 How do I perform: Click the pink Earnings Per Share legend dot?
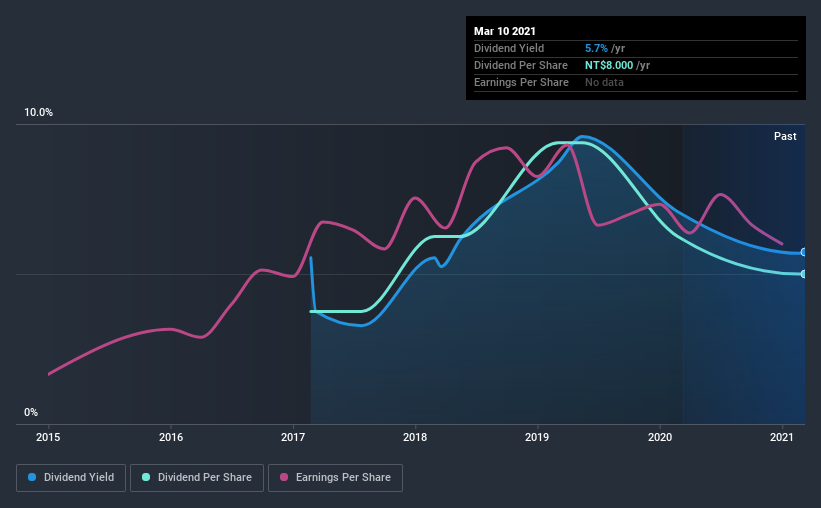coord(284,477)
